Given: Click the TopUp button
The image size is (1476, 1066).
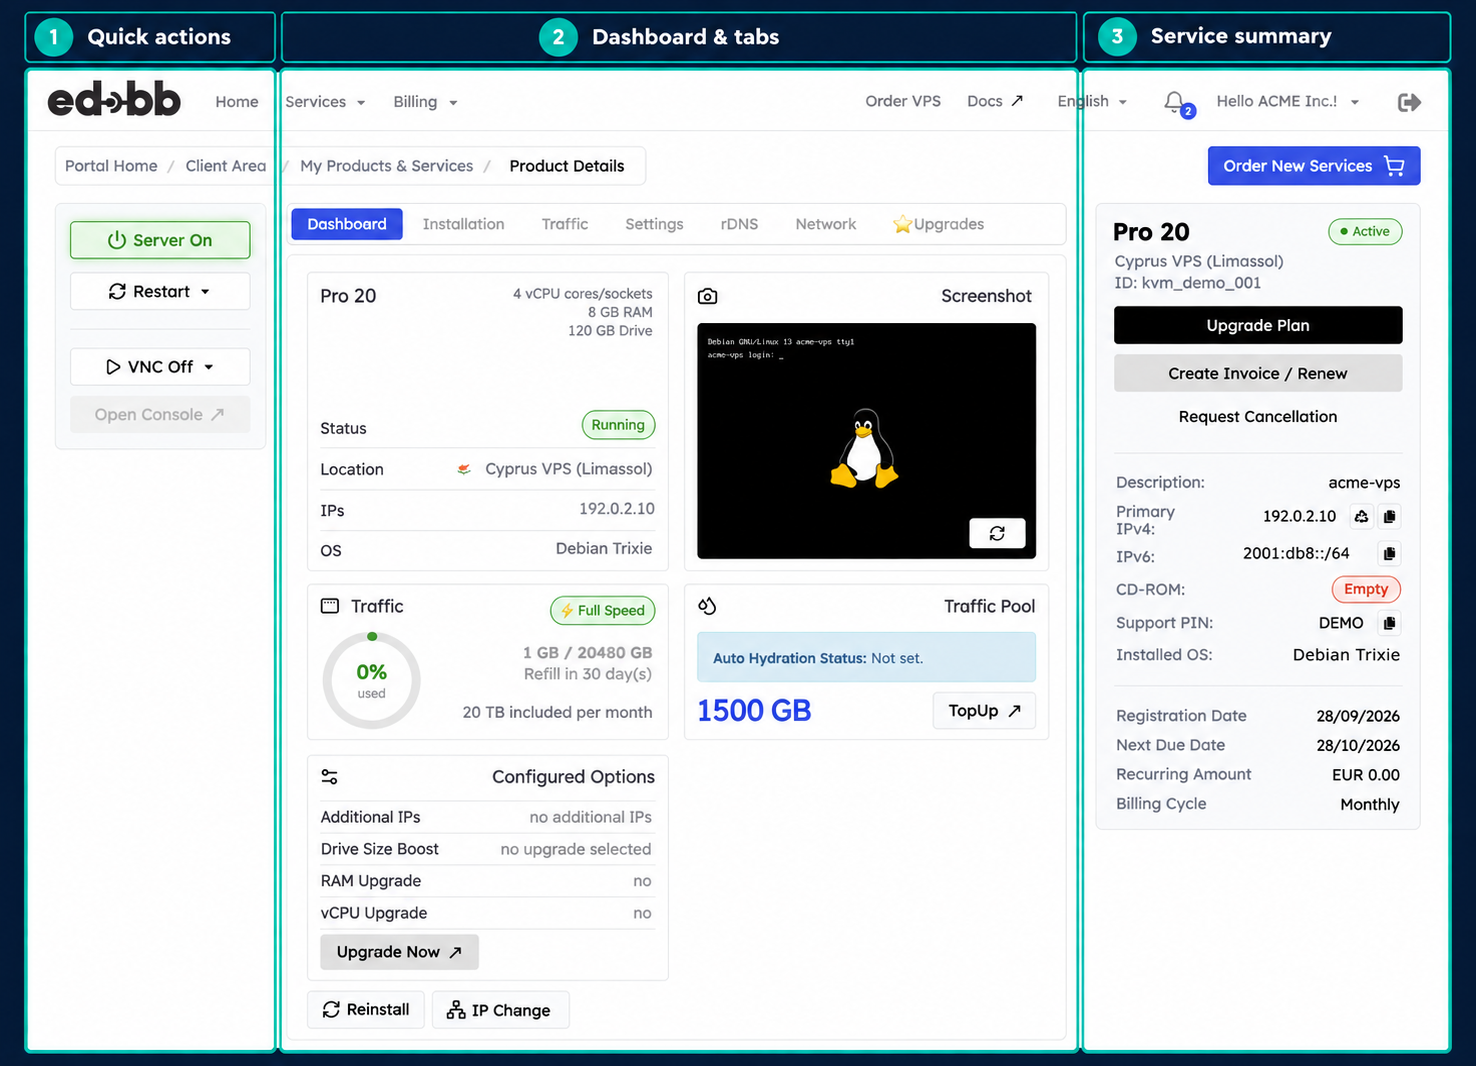Looking at the screenshot, I should point(984,711).
